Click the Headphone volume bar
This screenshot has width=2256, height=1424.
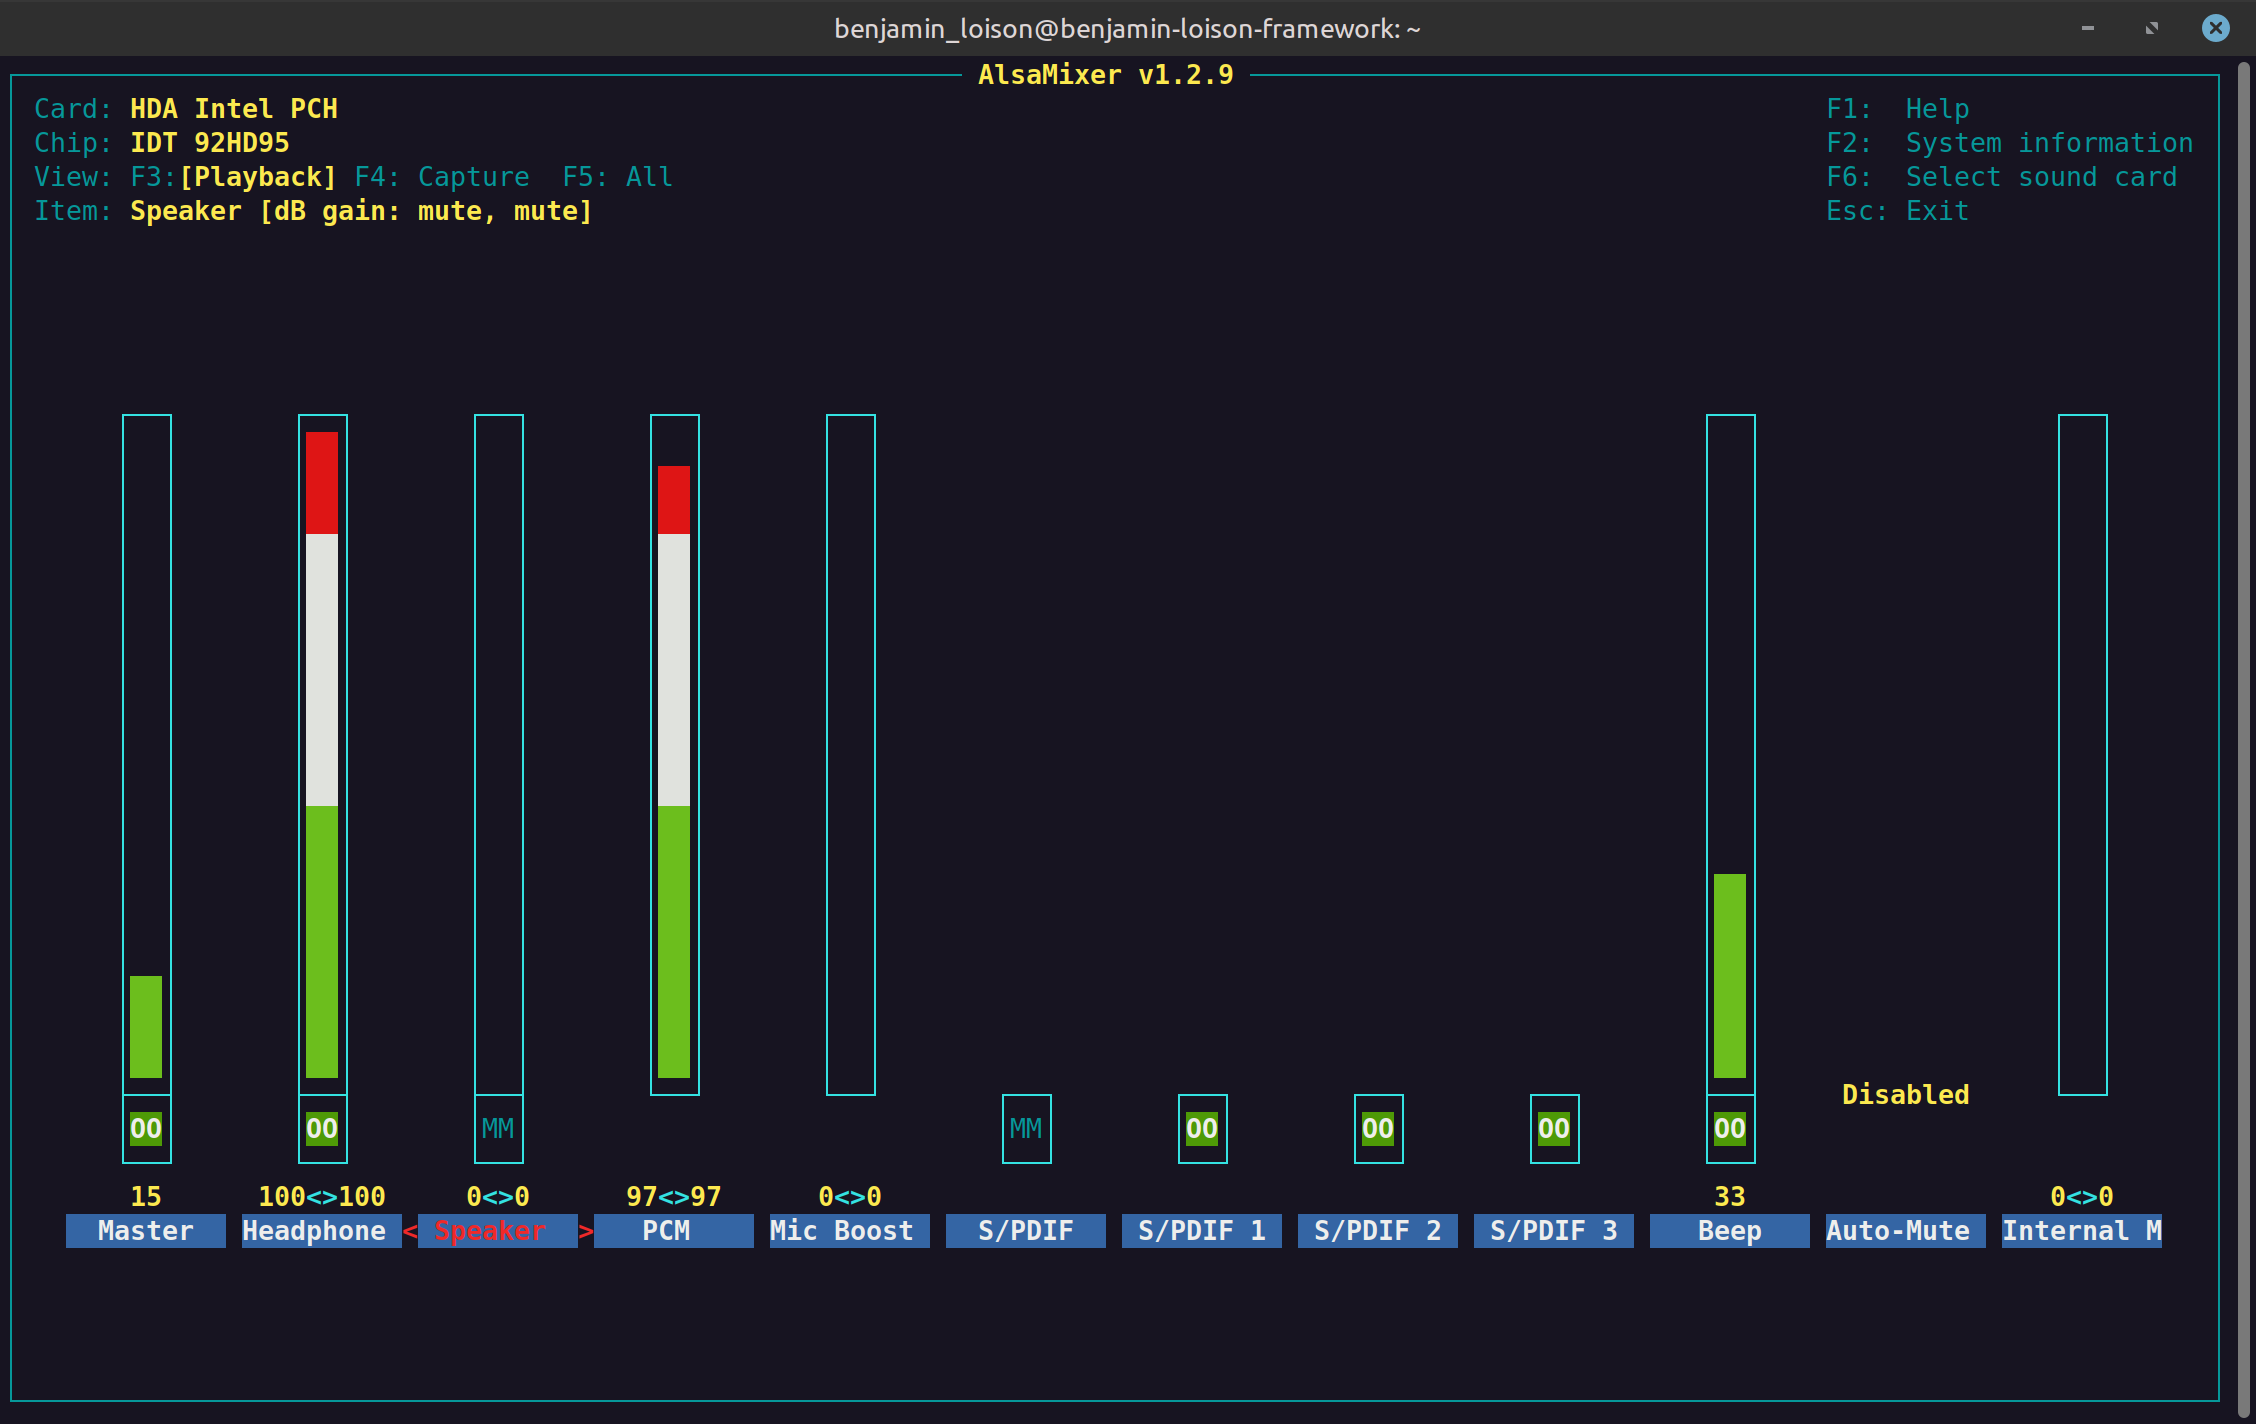pos(322,755)
